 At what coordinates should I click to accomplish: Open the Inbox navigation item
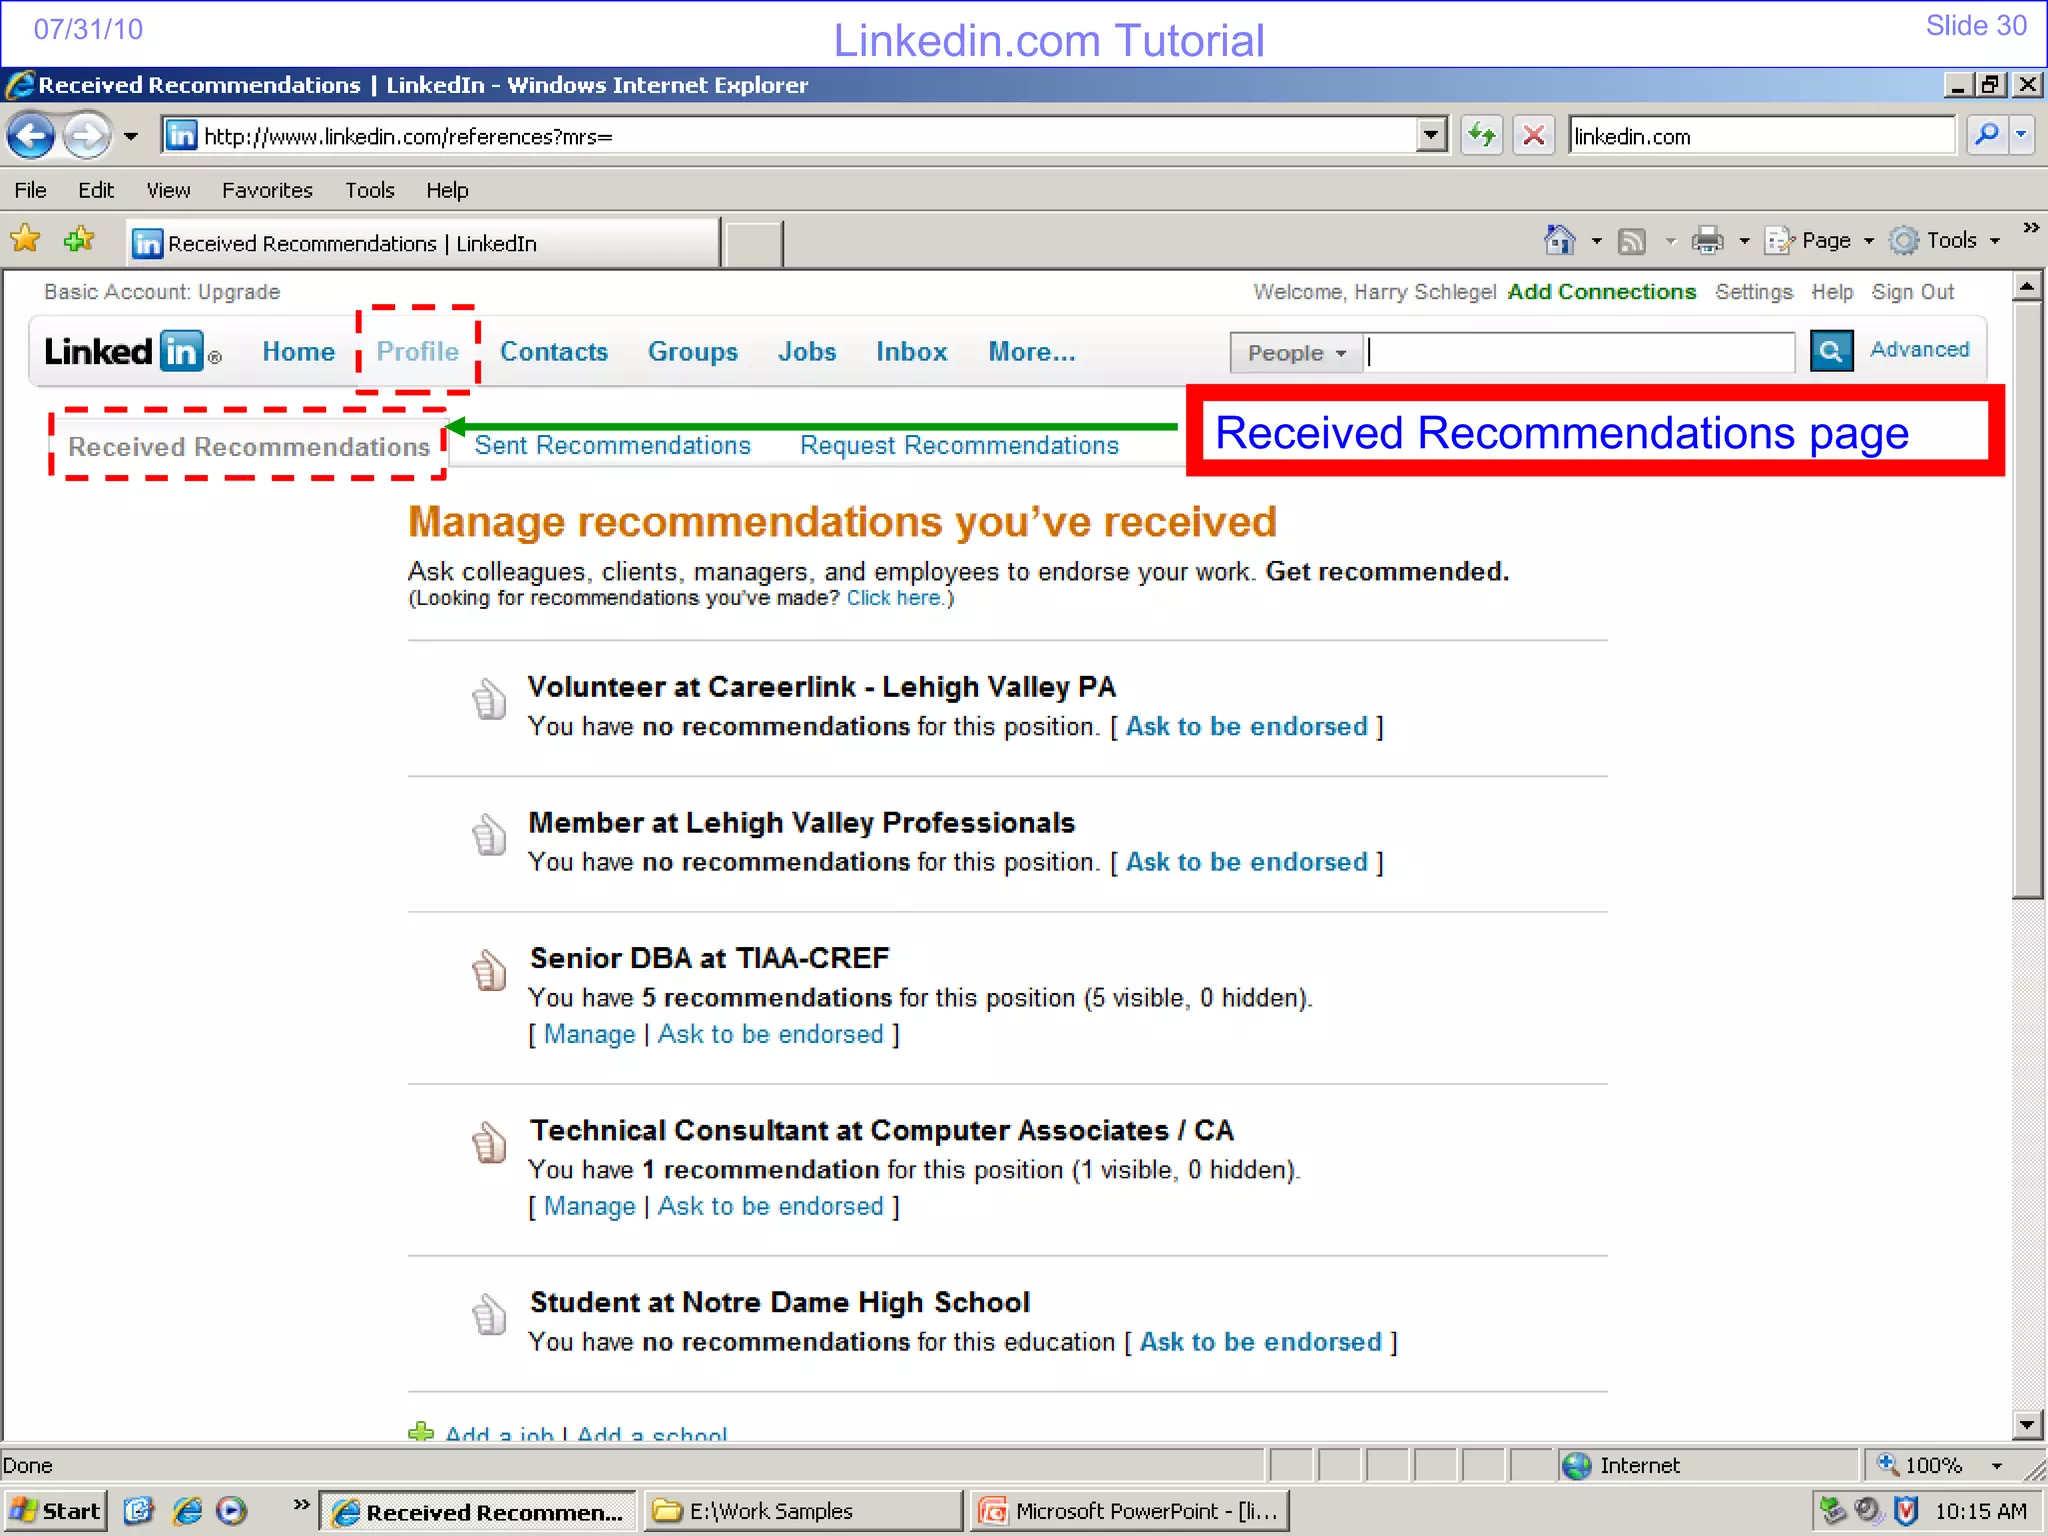click(x=912, y=352)
